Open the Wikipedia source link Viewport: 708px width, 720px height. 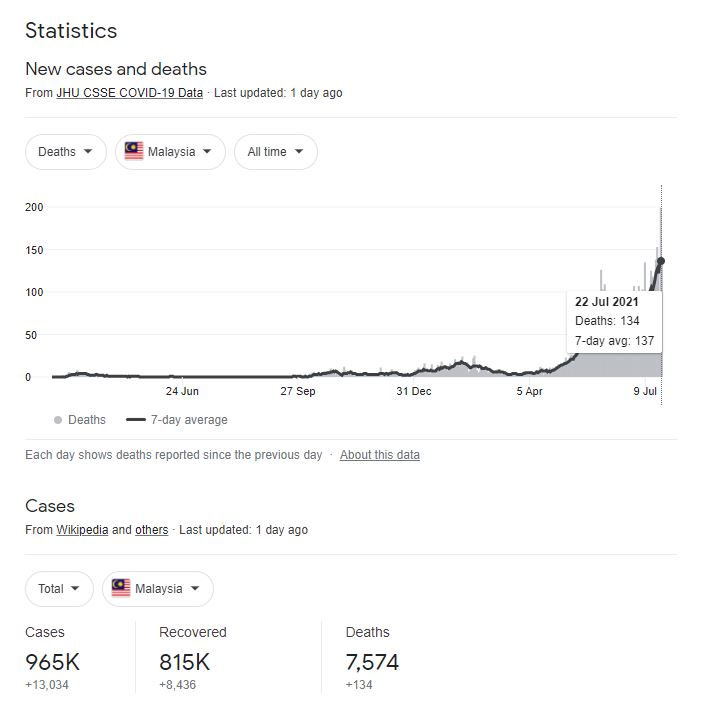82,530
